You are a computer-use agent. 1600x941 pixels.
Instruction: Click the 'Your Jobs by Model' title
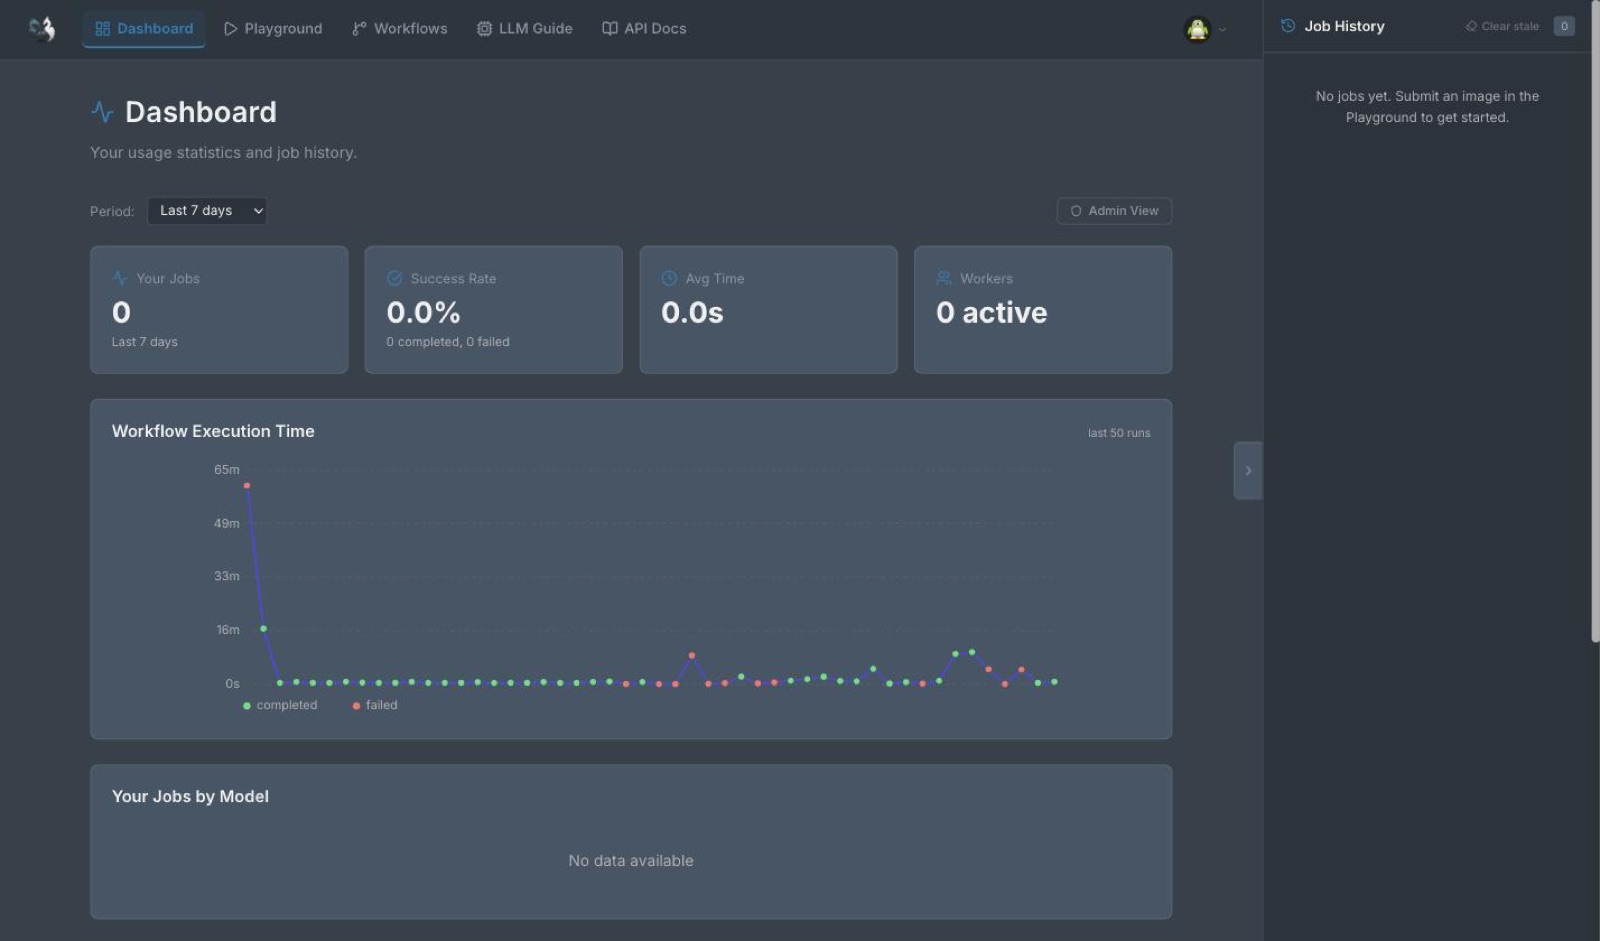point(190,796)
